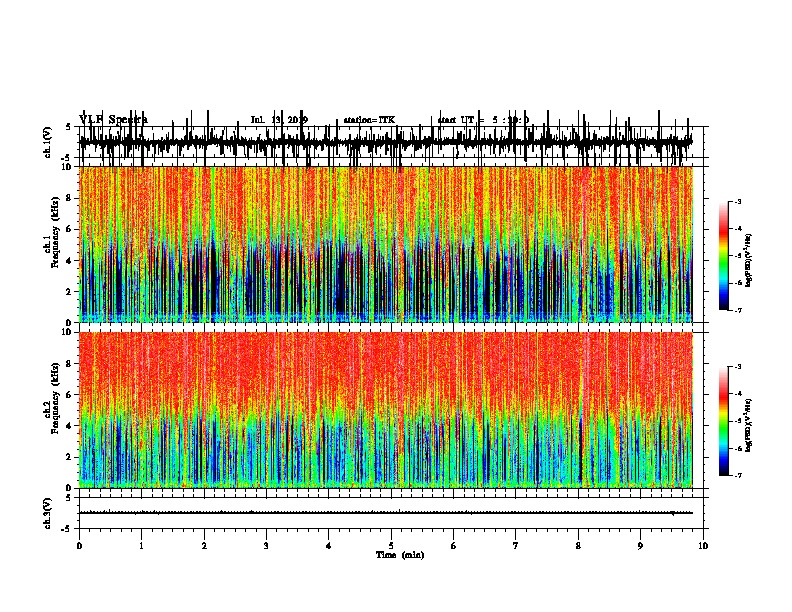Click the ch.1(V) waveform axis label
Image resolution: width=792 pixels, height=612 pixels.
click(x=48, y=142)
